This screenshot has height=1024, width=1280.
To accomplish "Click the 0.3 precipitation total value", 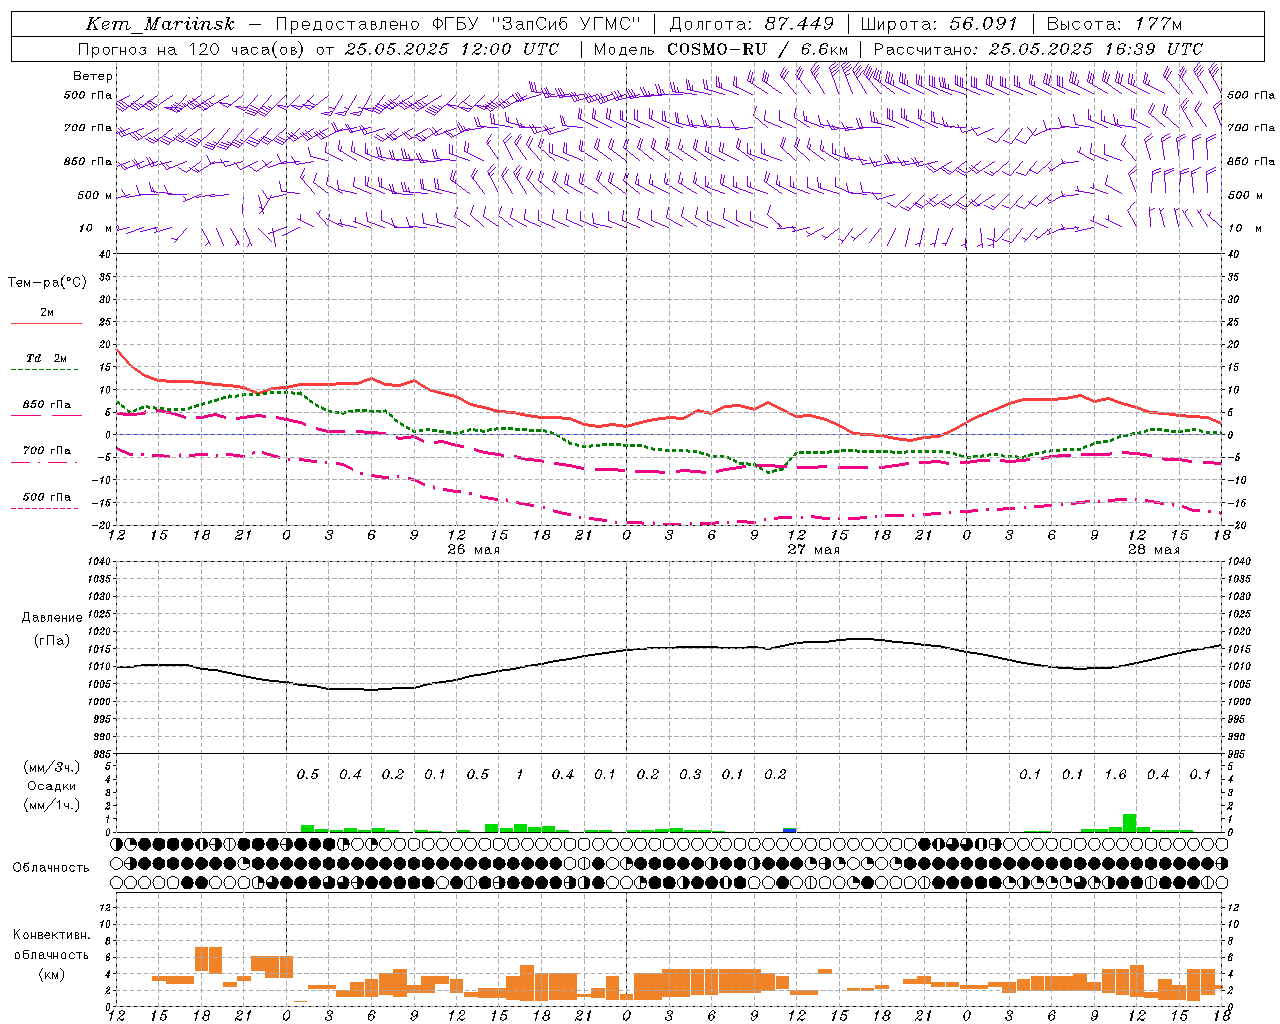I will click(690, 775).
